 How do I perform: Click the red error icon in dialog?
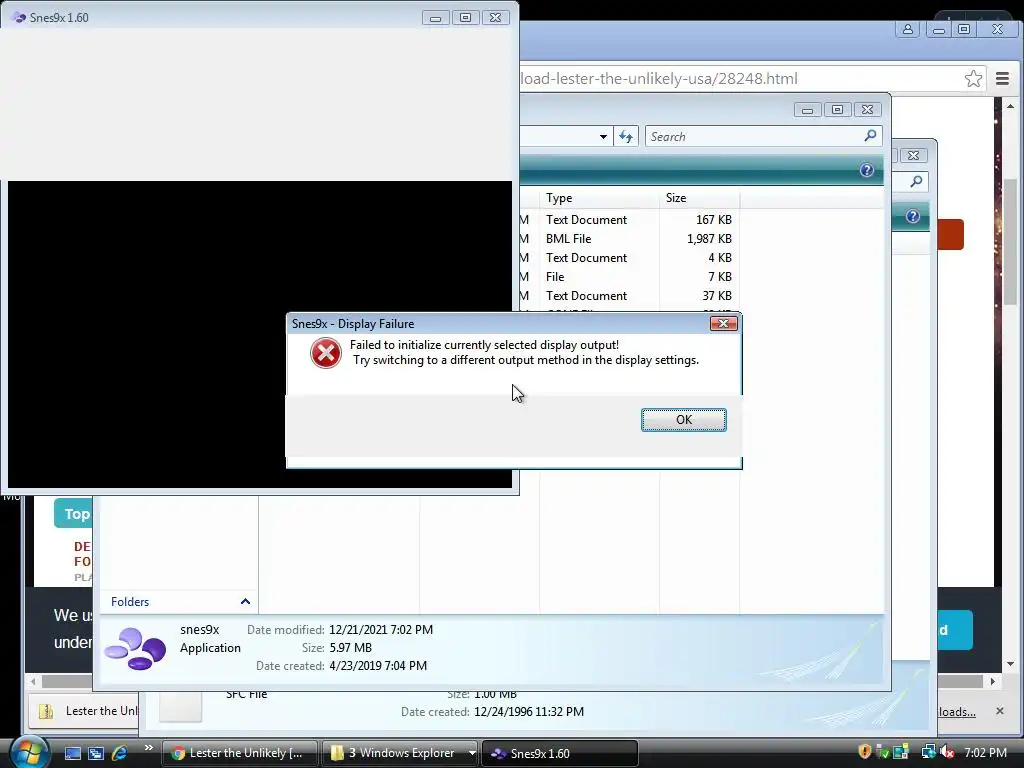tap(325, 353)
